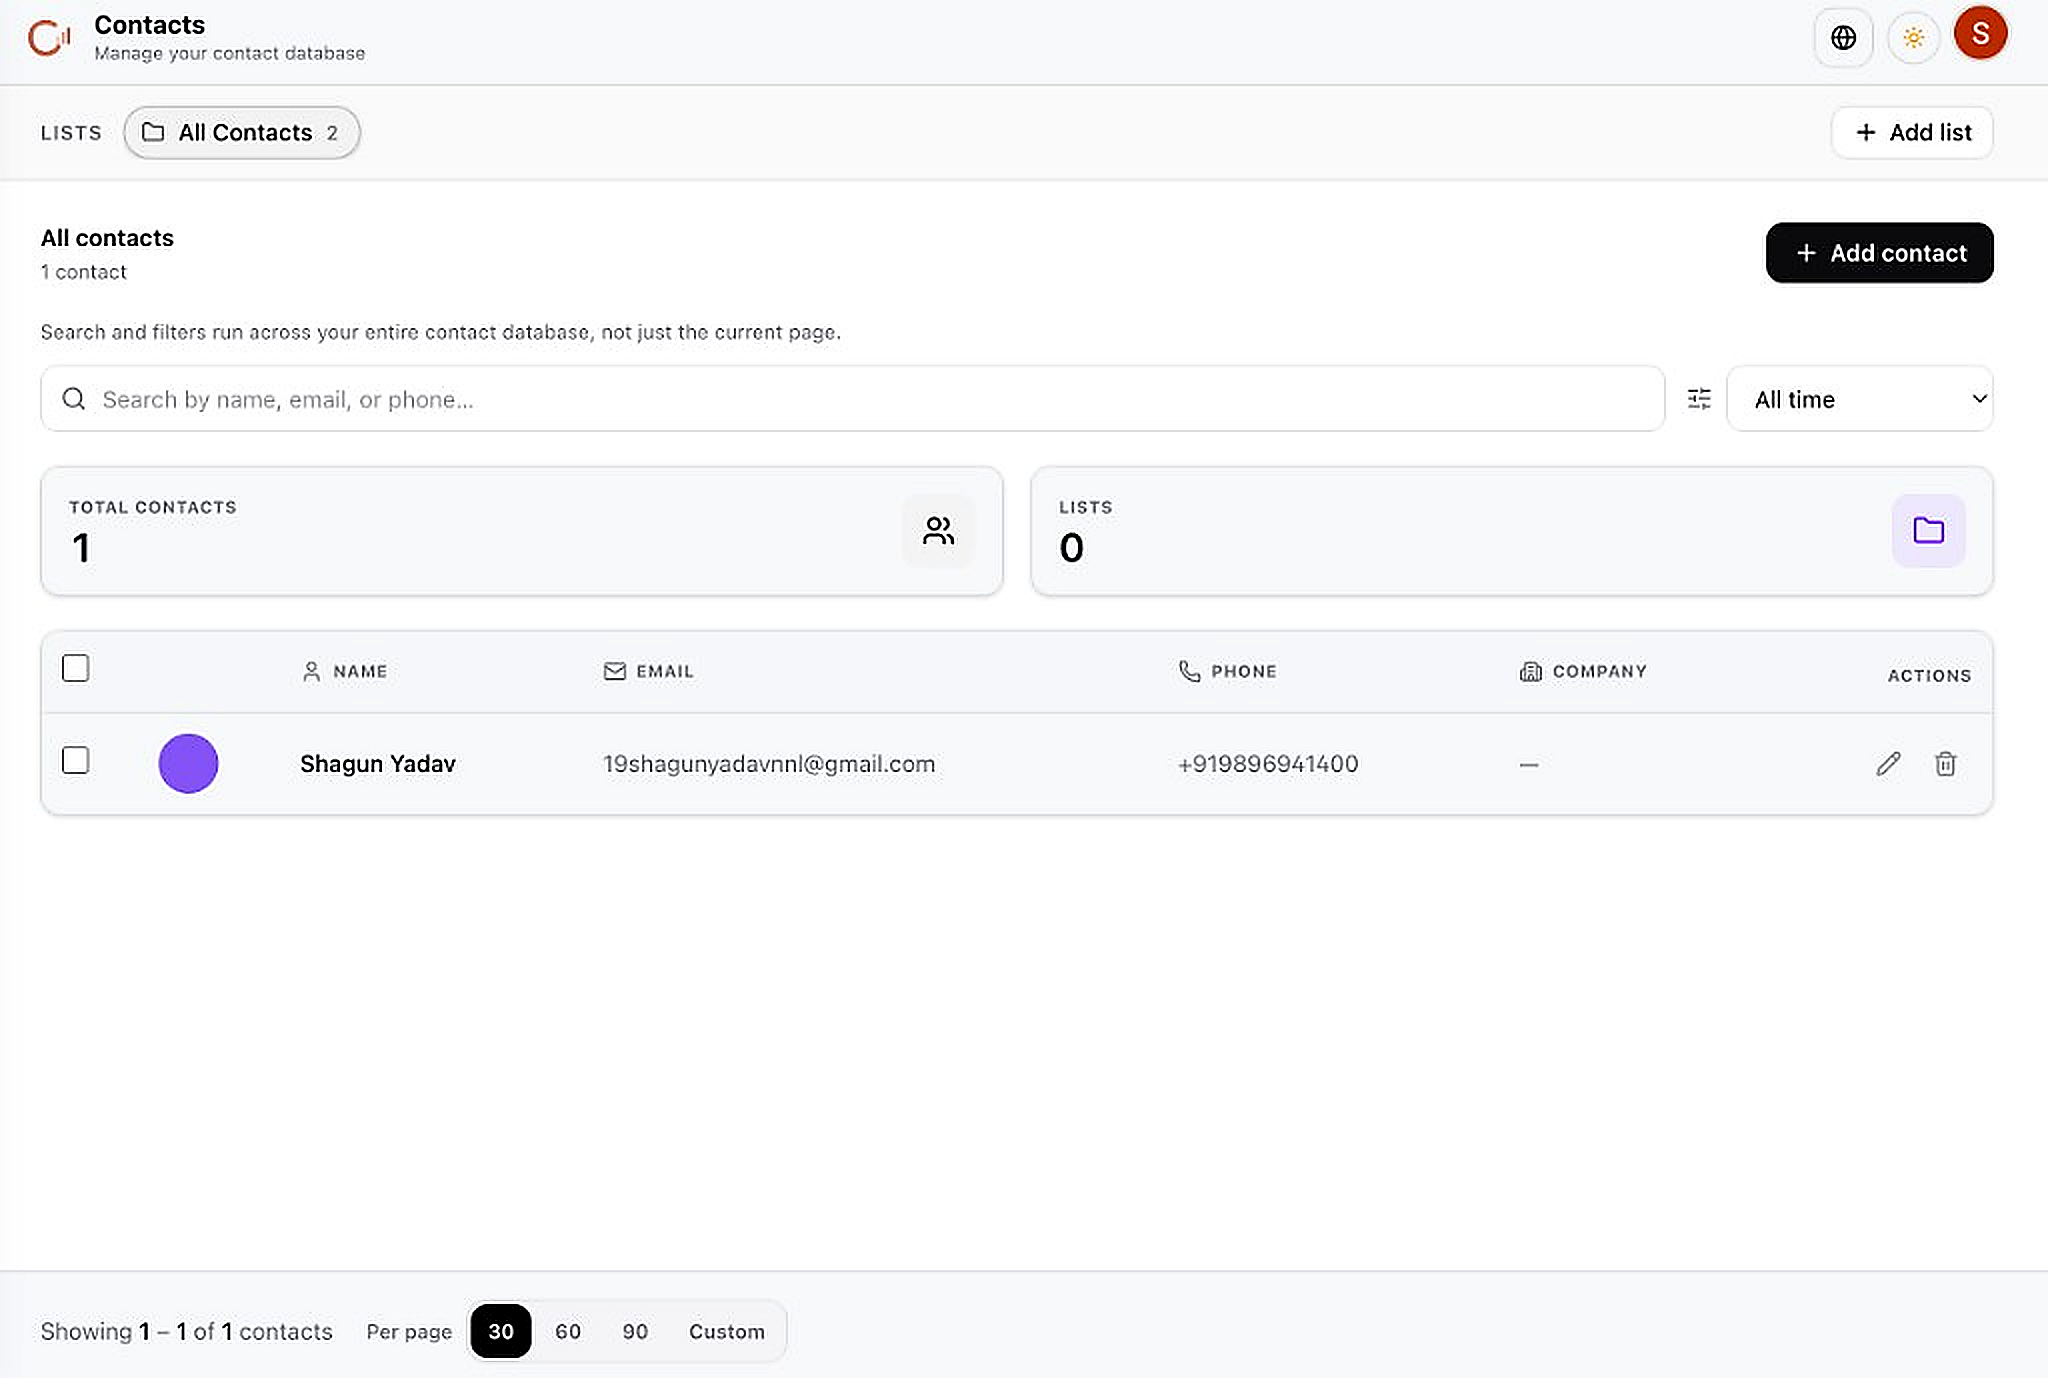
Task: Open the language globe icon
Action: [x=1843, y=38]
